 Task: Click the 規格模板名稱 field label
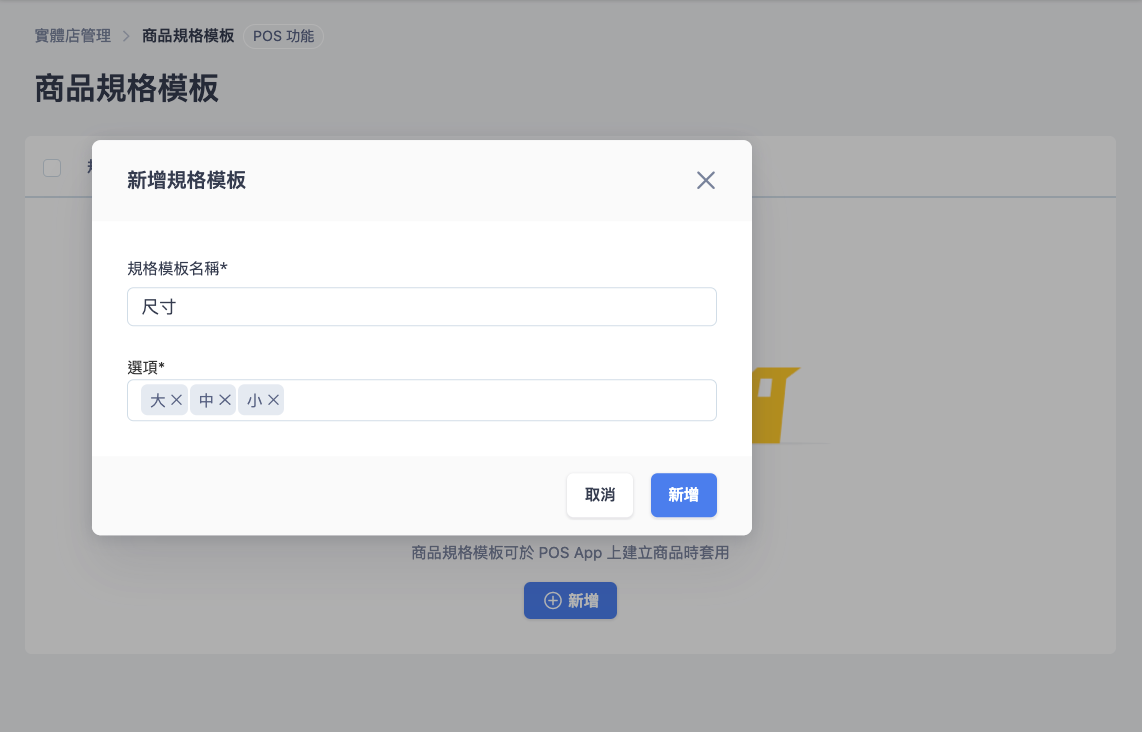pos(177,268)
